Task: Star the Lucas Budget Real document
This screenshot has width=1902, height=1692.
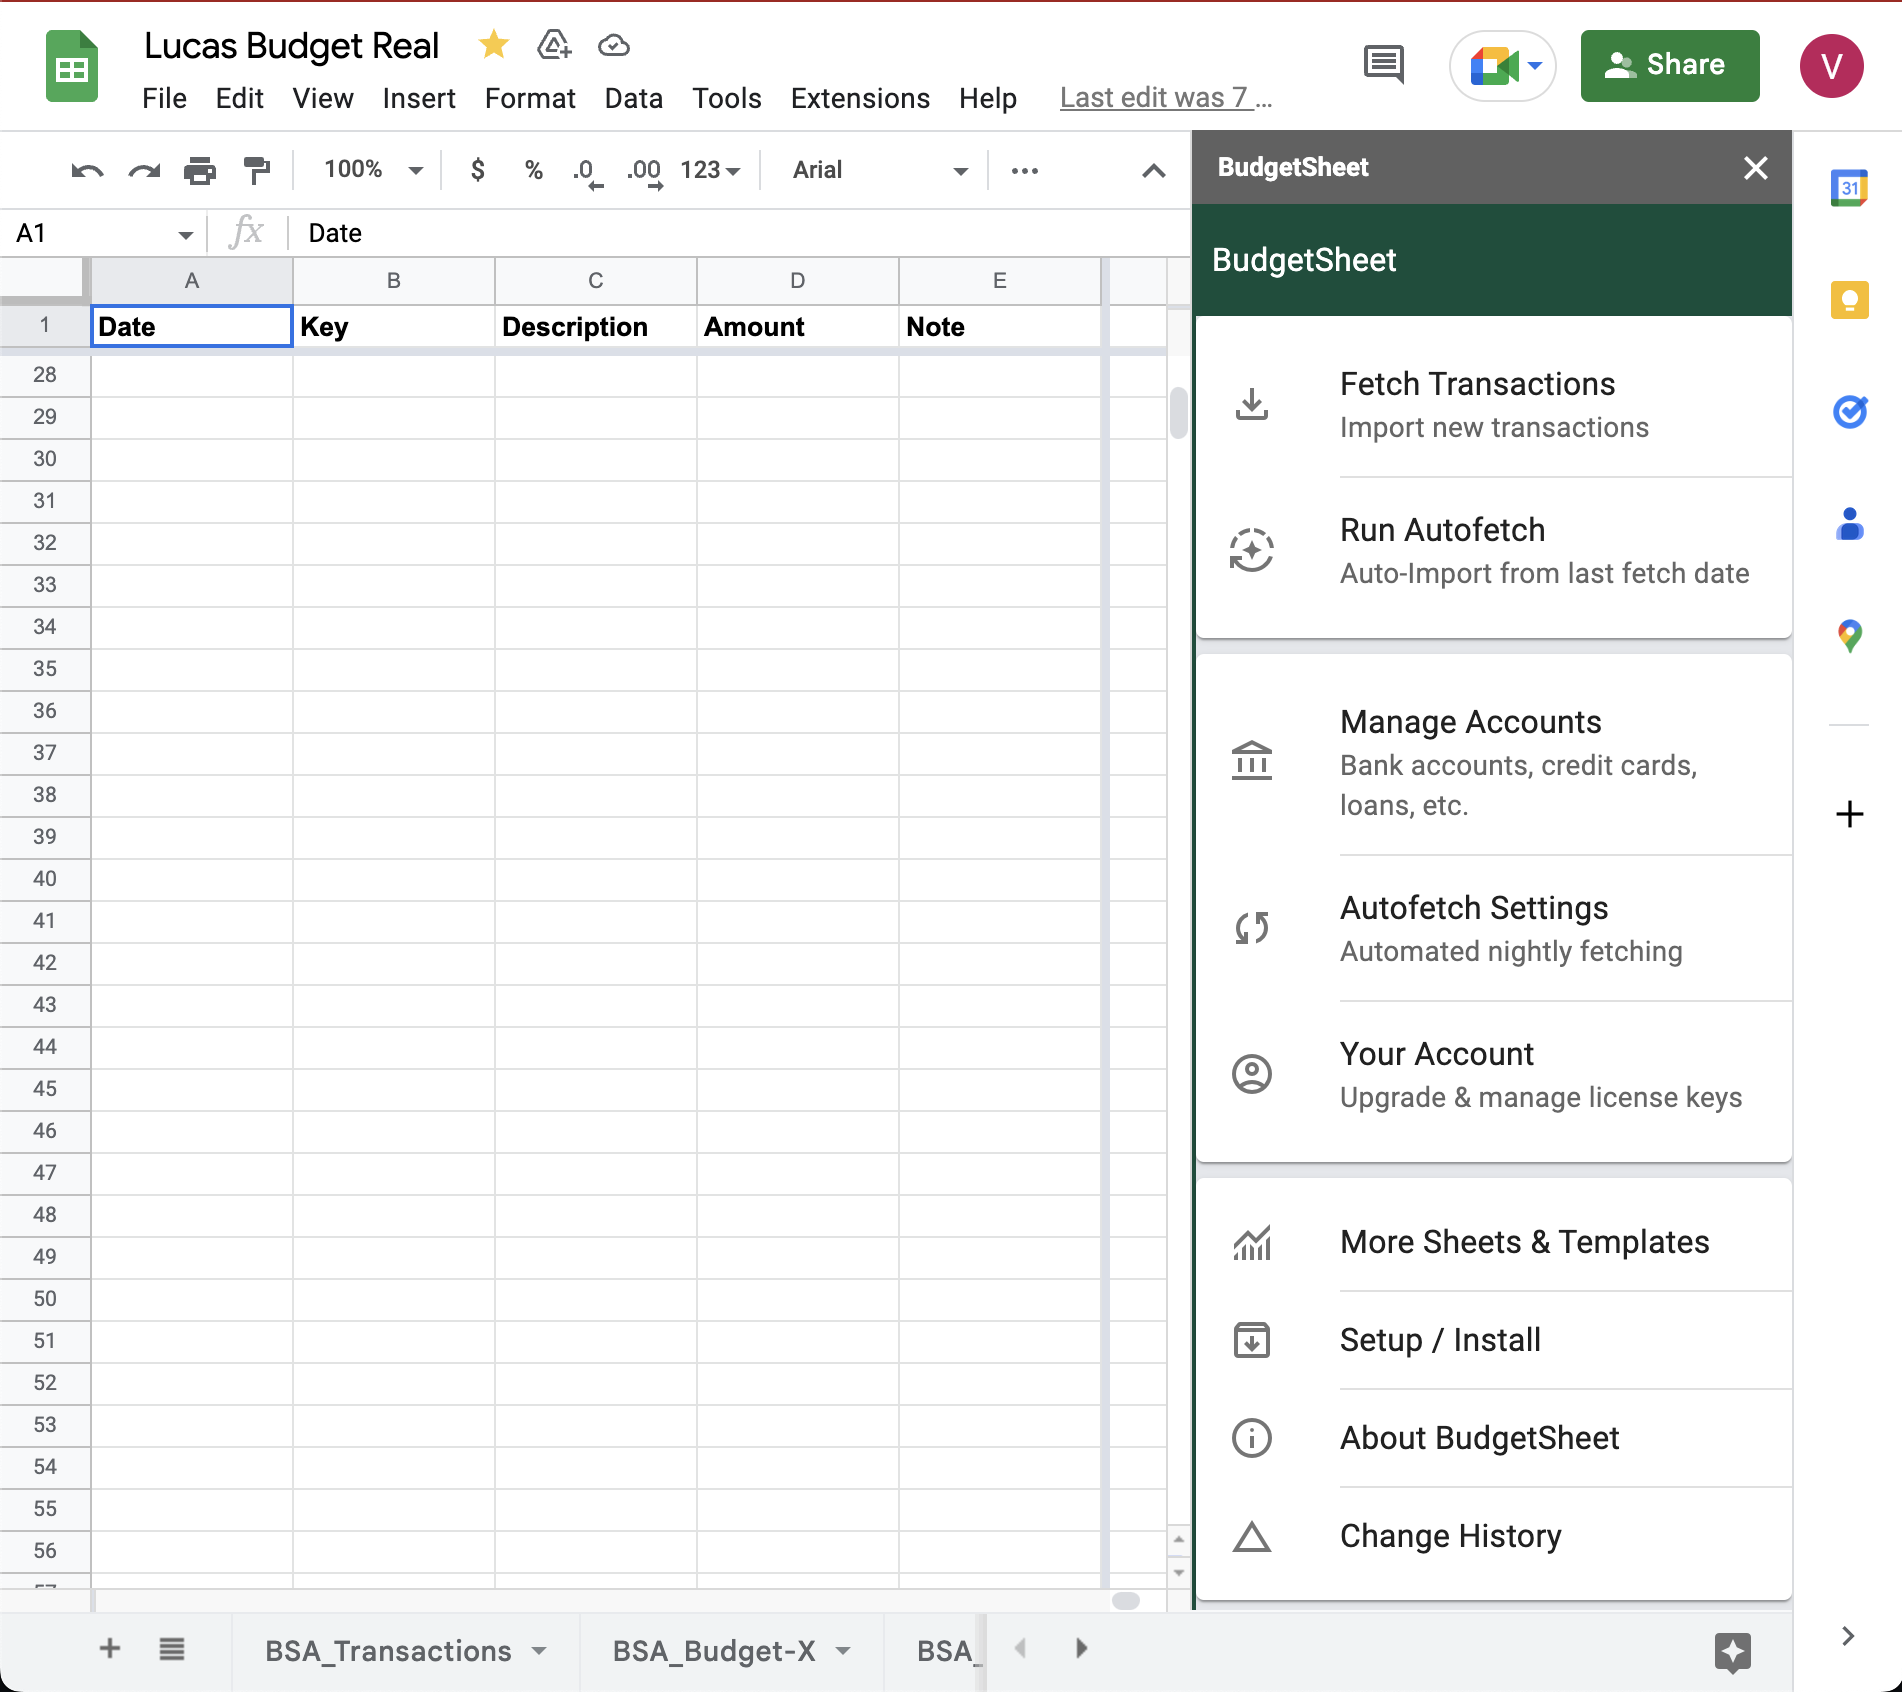Action: (x=494, y=45)
